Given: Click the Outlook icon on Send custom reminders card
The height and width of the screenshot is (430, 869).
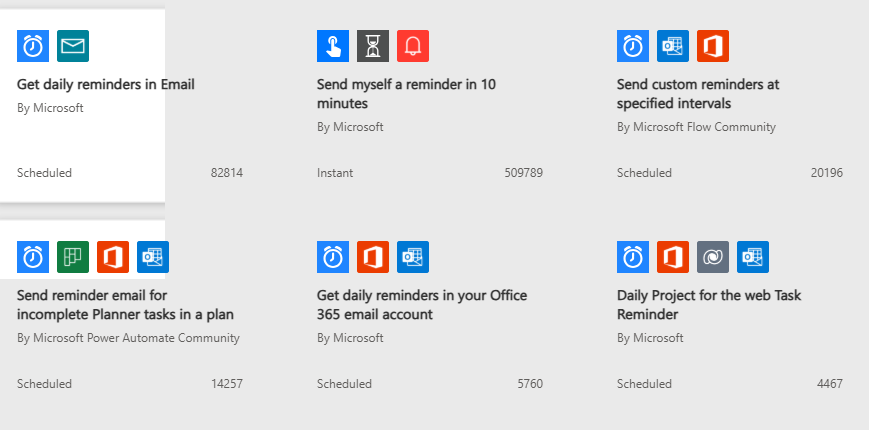Looking at the screenshot, I should (x=673, y=46).
